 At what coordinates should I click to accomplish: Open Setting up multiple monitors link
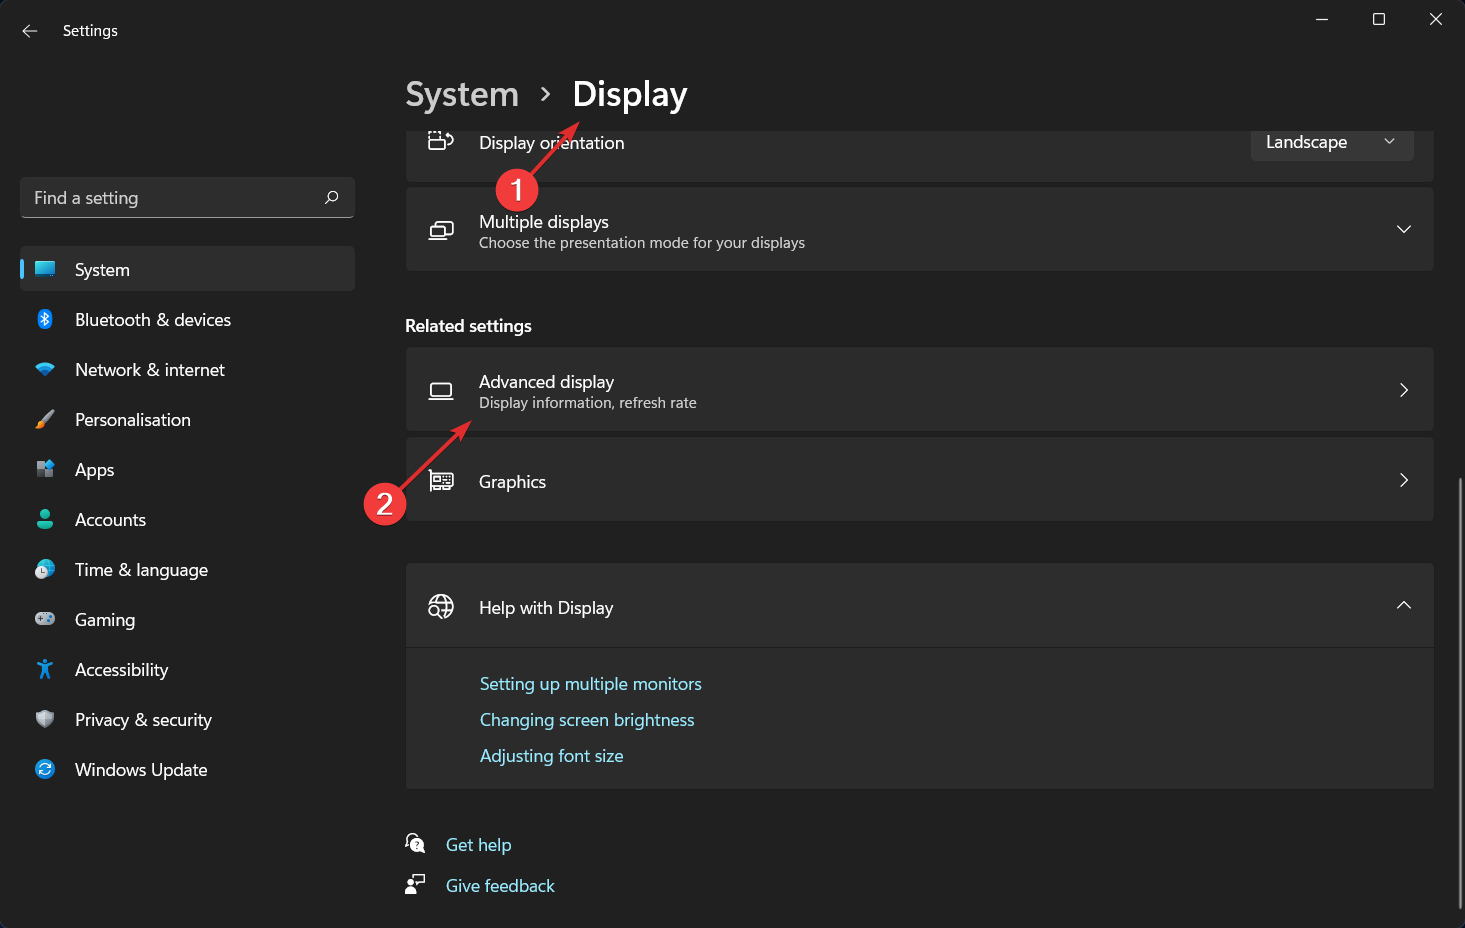pyautogui.click(x=590, y=684)
